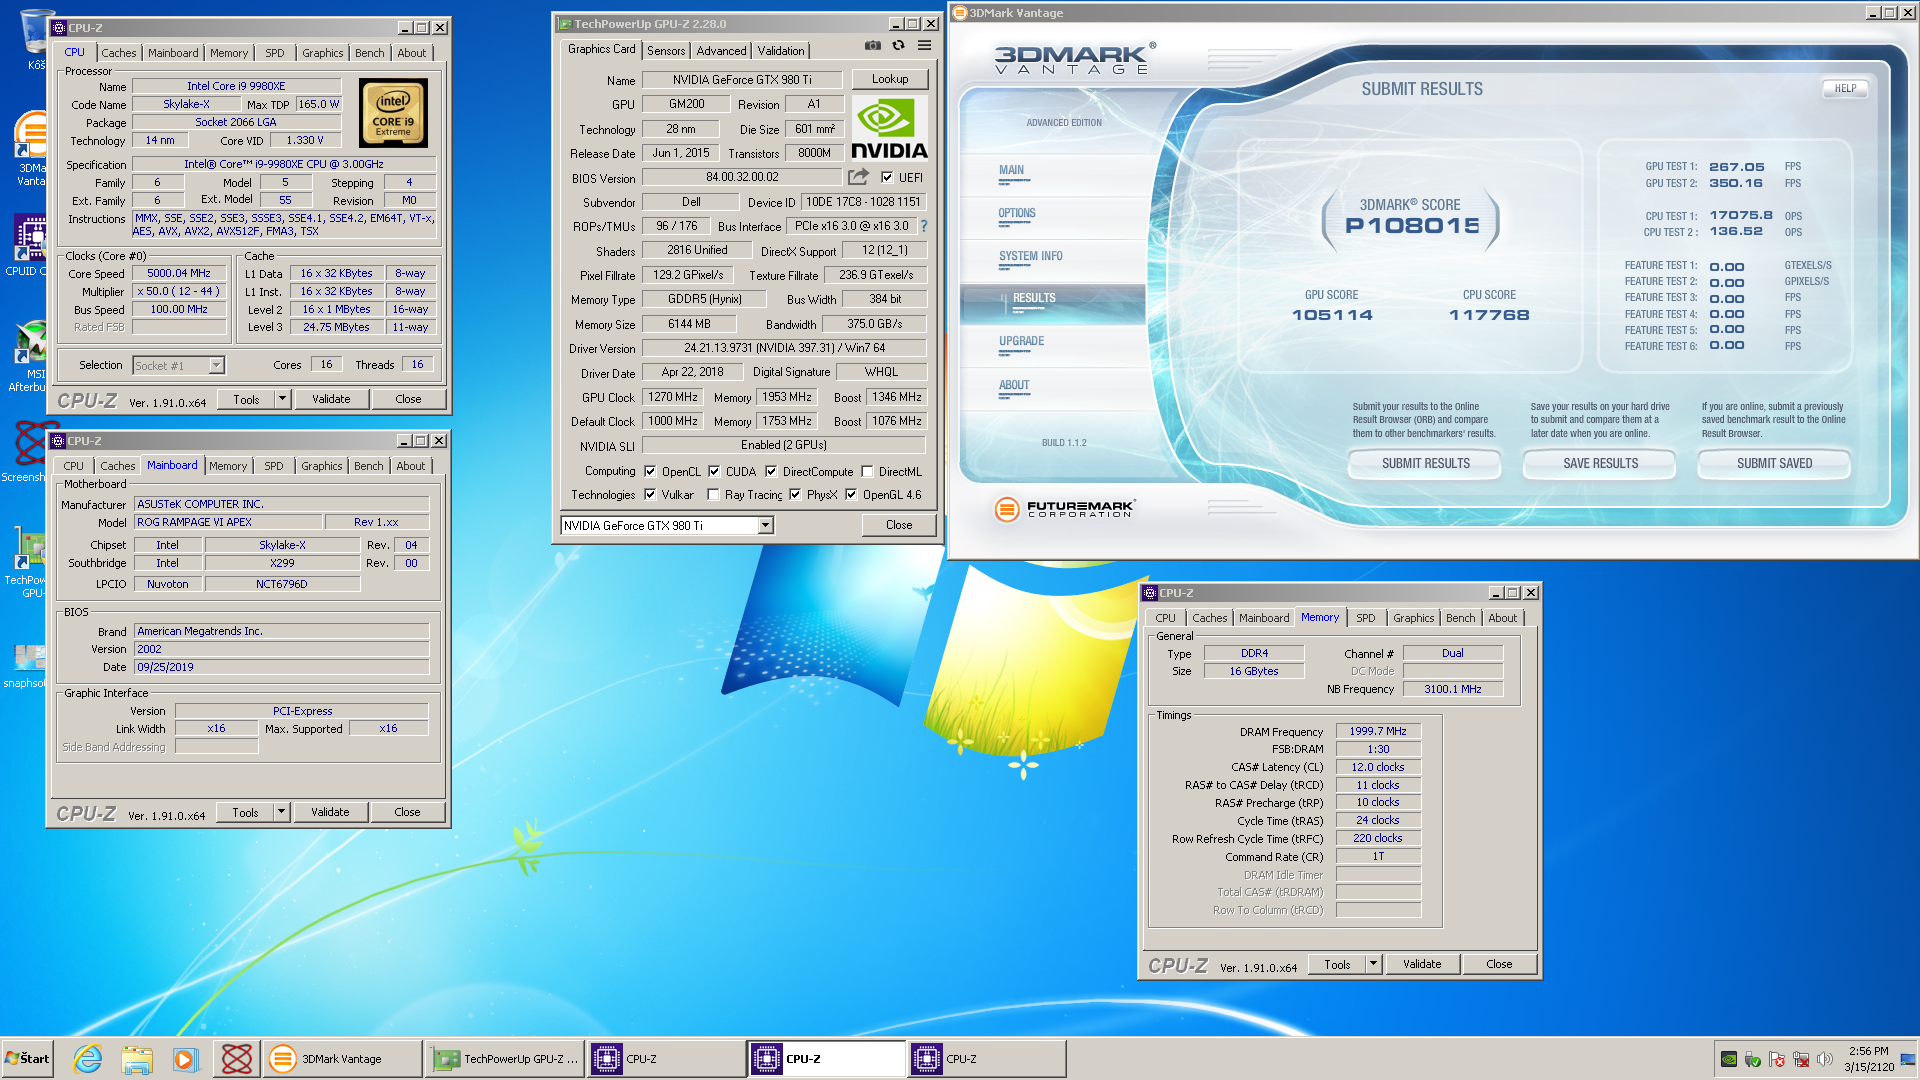Click the SUBMIT RESULTS button
1920x1080 pixels.
[1425, 464]
